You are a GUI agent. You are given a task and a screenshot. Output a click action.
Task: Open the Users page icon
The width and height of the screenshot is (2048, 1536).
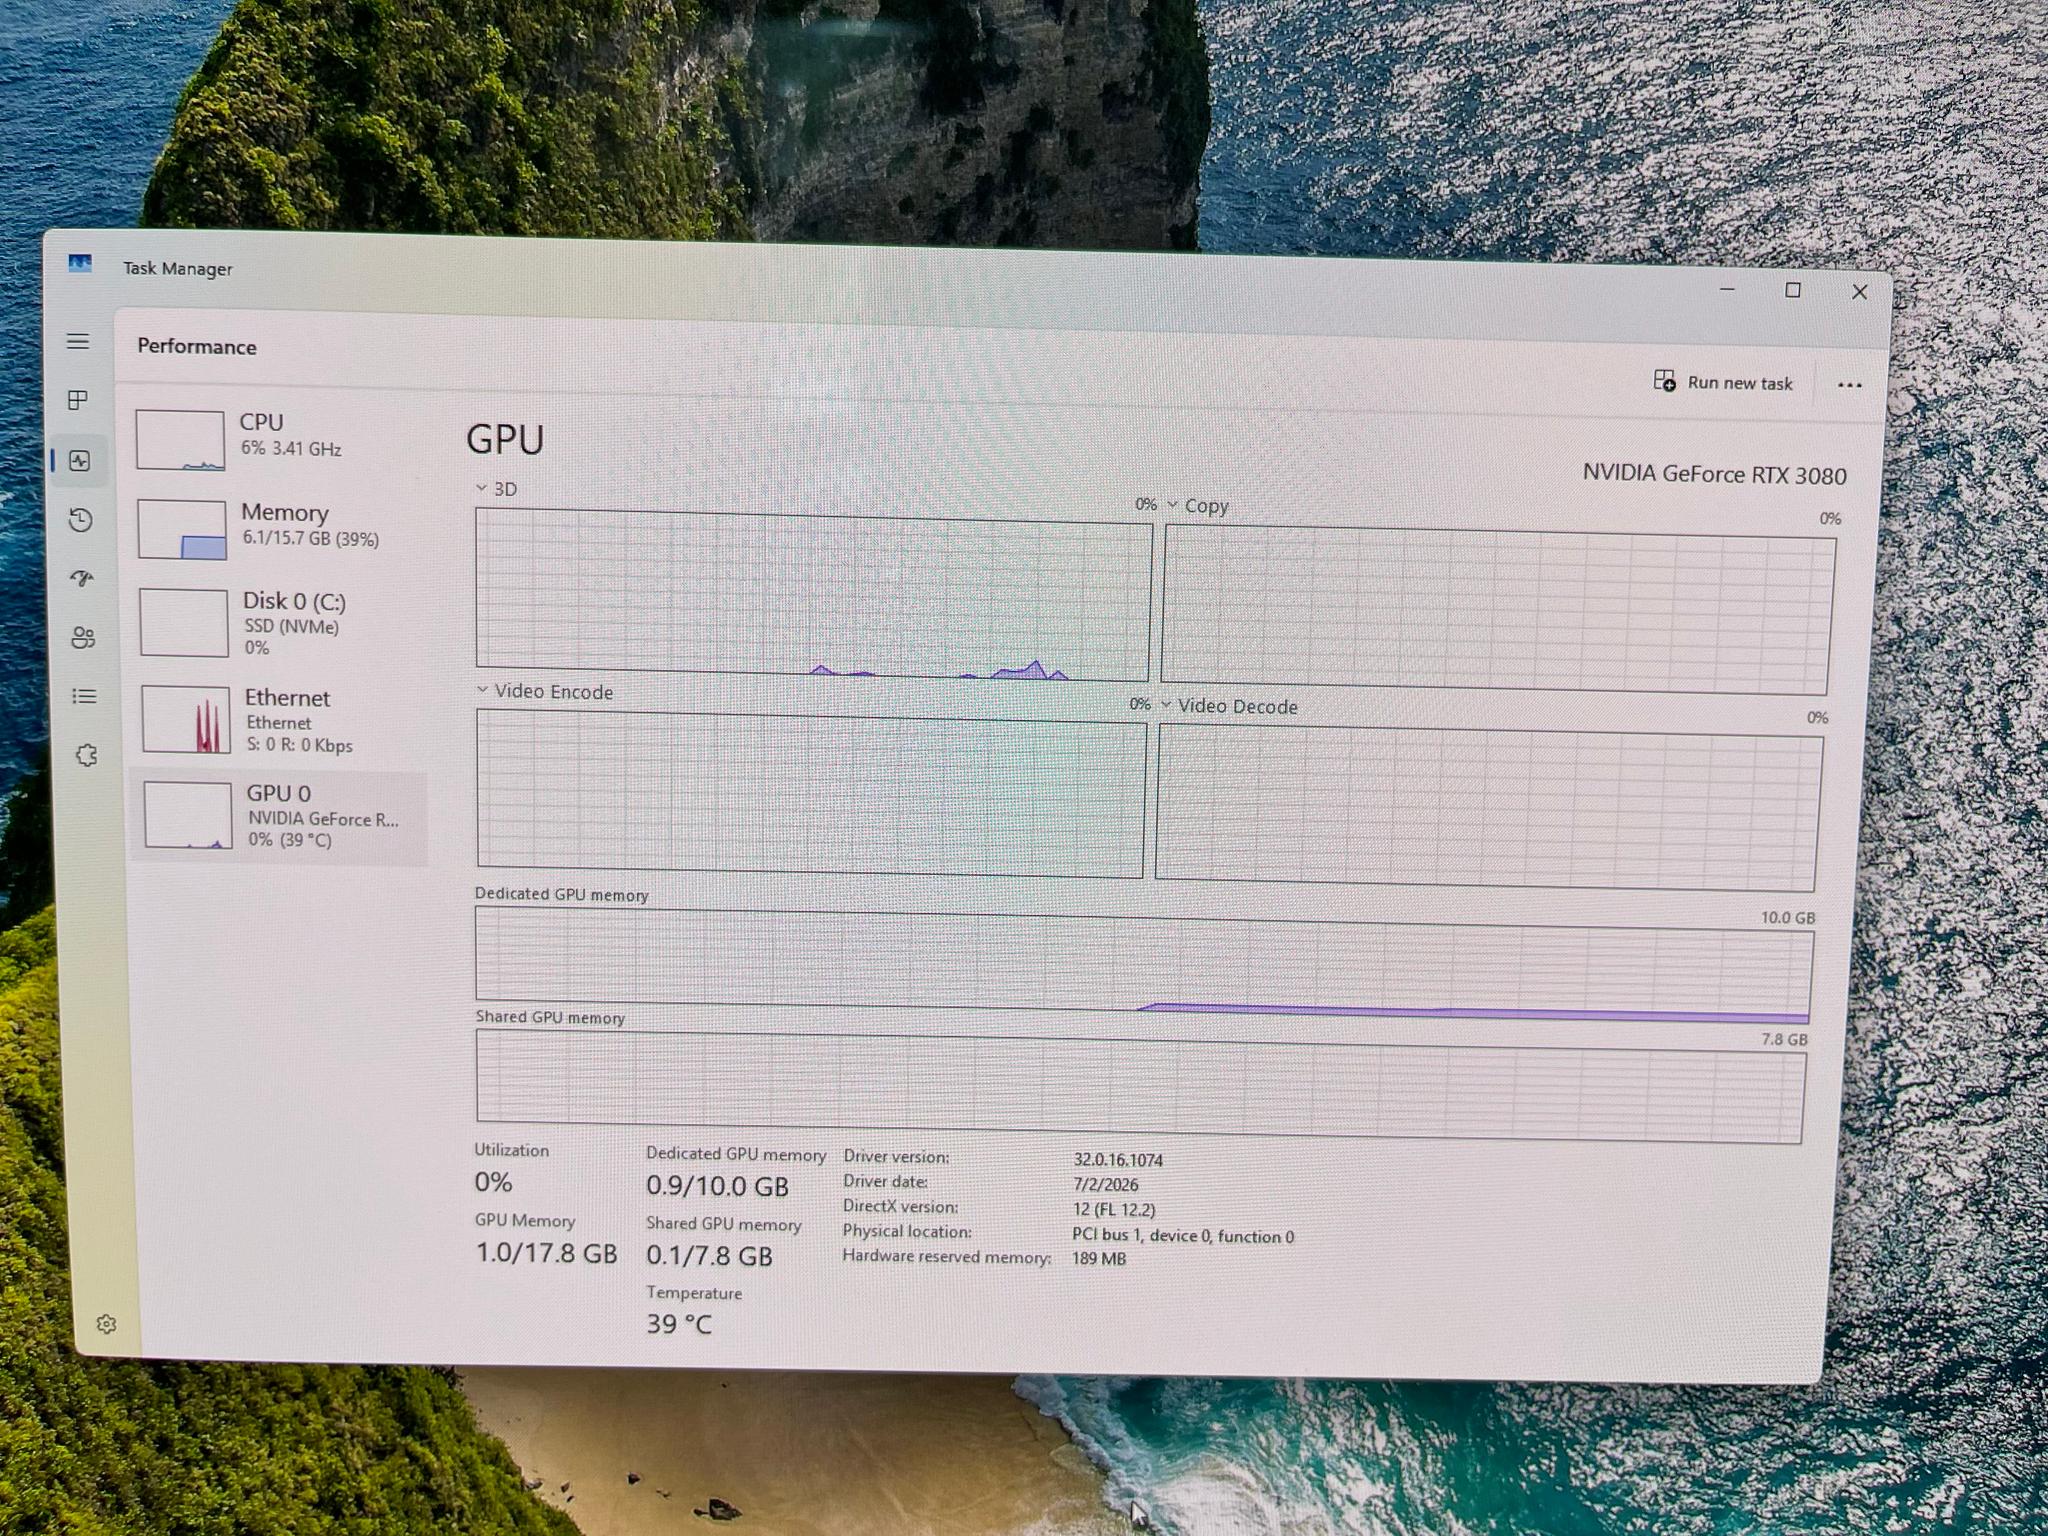(x=83, y=637)
